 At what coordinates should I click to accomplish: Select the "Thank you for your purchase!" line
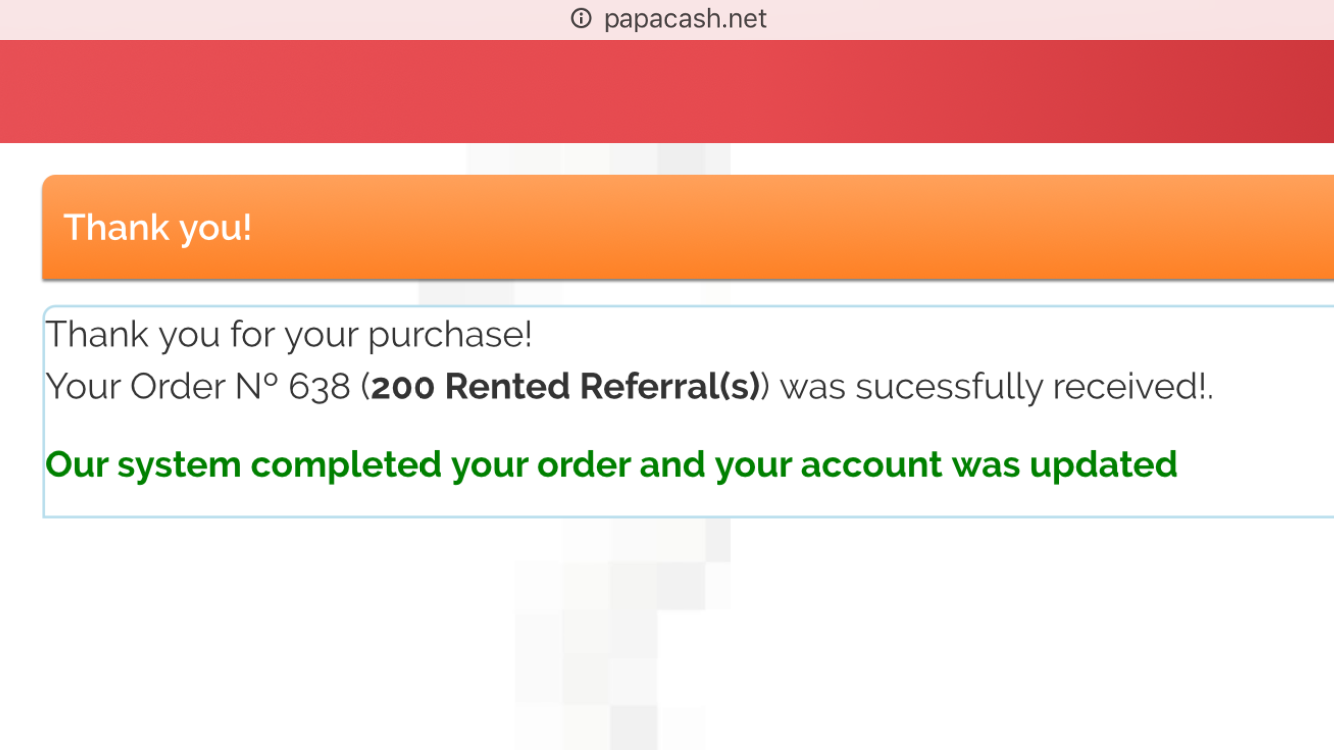coord(289,334)
